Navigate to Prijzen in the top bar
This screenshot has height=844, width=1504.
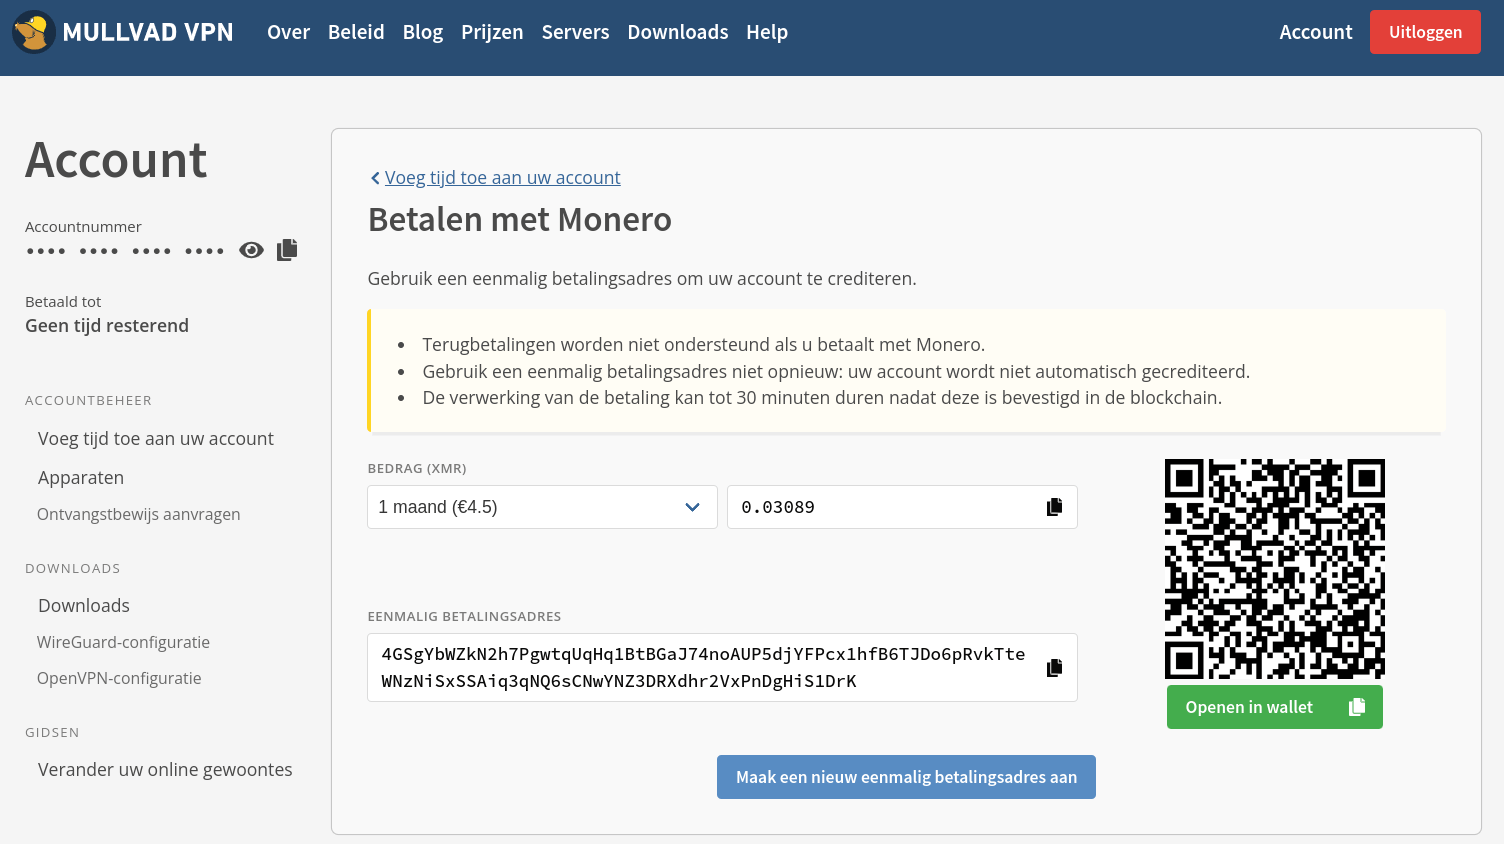(492, 32)
